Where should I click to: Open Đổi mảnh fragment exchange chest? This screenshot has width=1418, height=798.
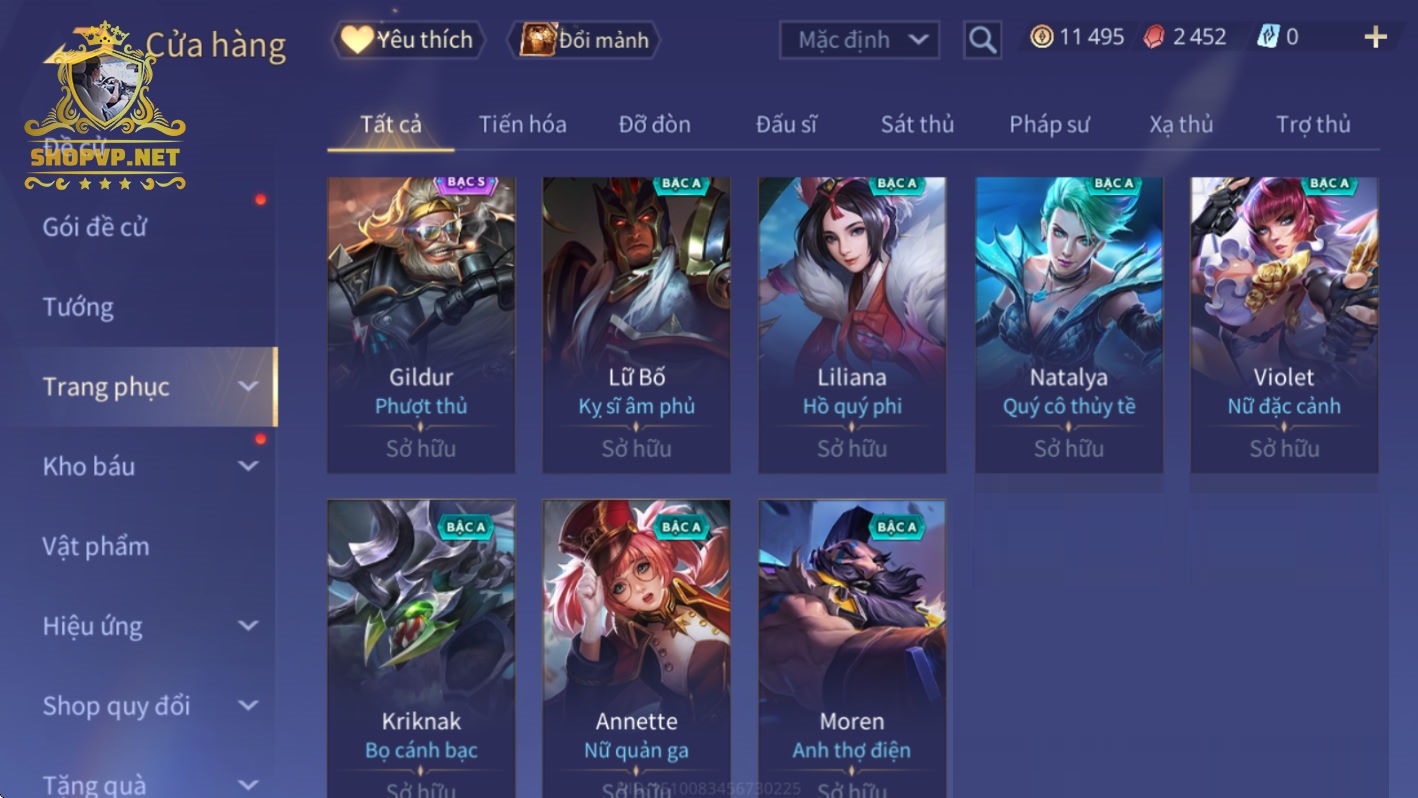click(584, 40)
